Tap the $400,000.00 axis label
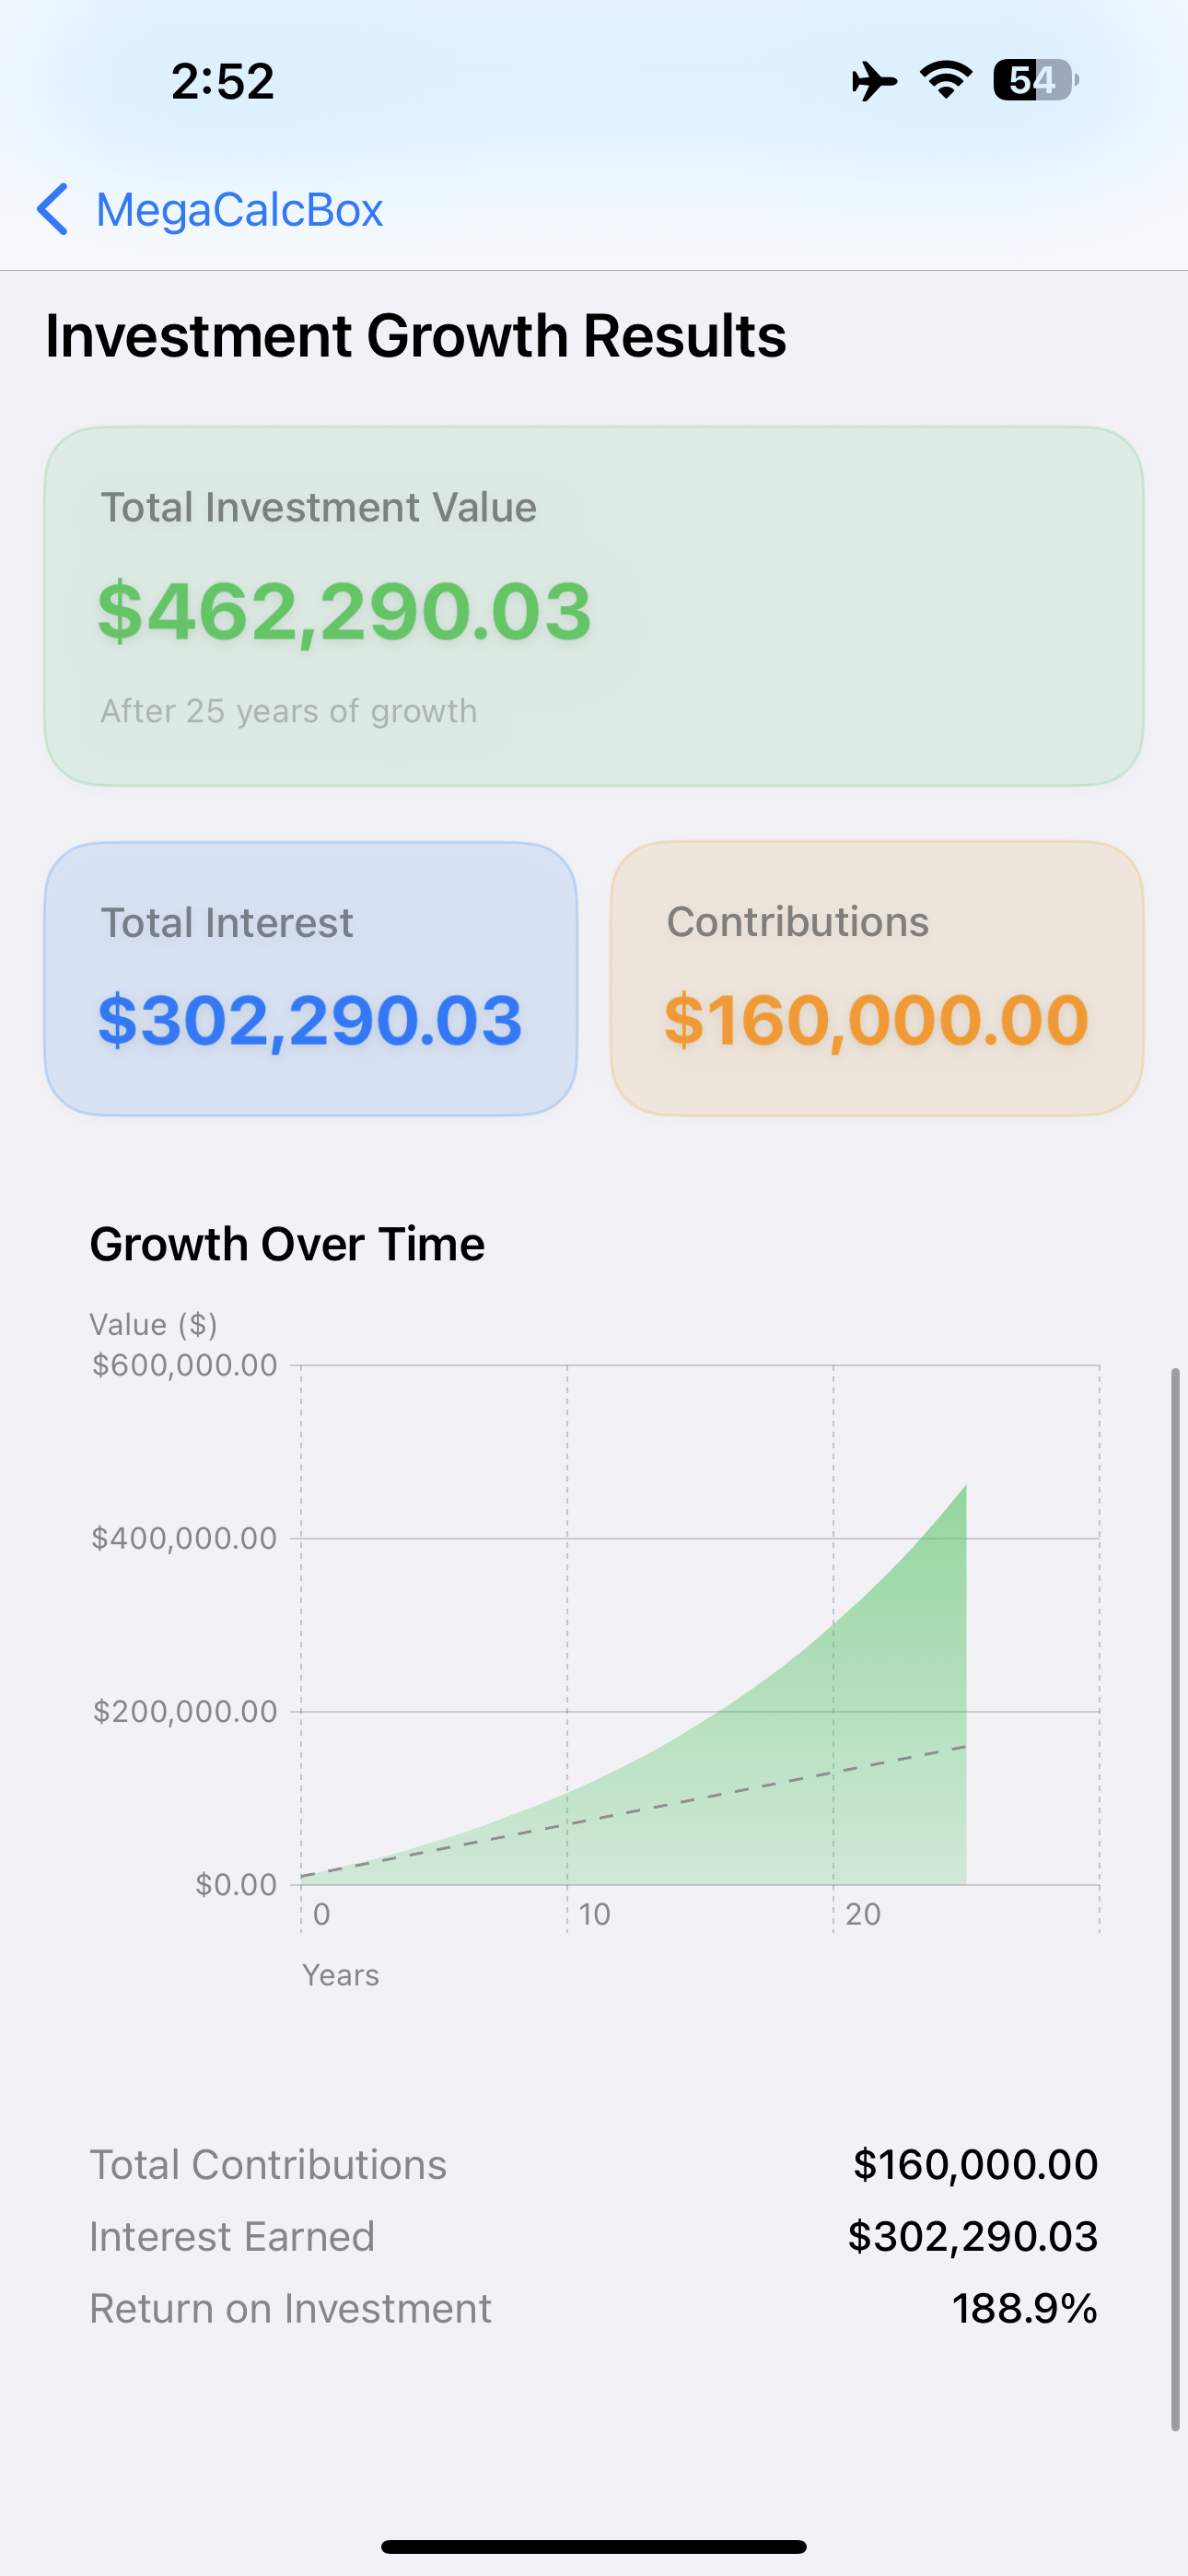This screenshot has height=2576, width=1188. [184, 1538]
